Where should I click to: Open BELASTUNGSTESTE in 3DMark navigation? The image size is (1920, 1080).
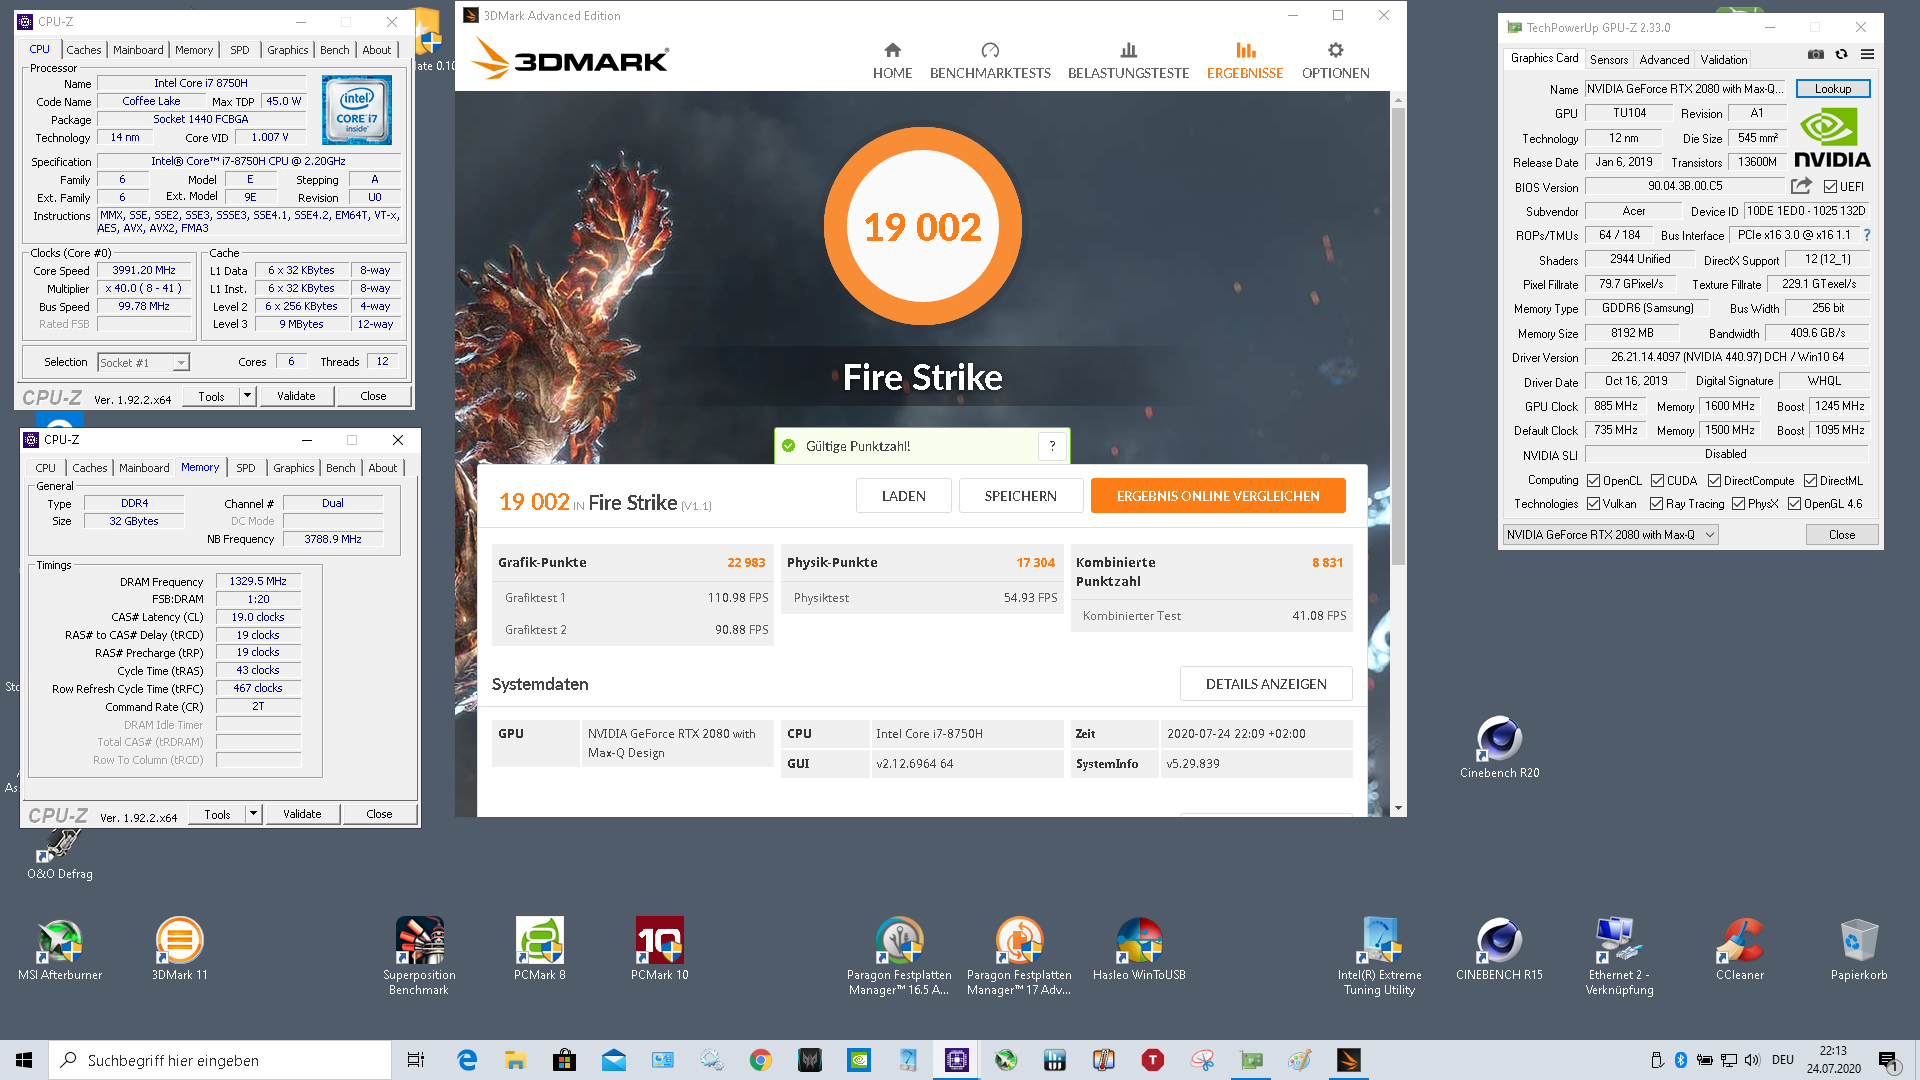click(1128, 61)
